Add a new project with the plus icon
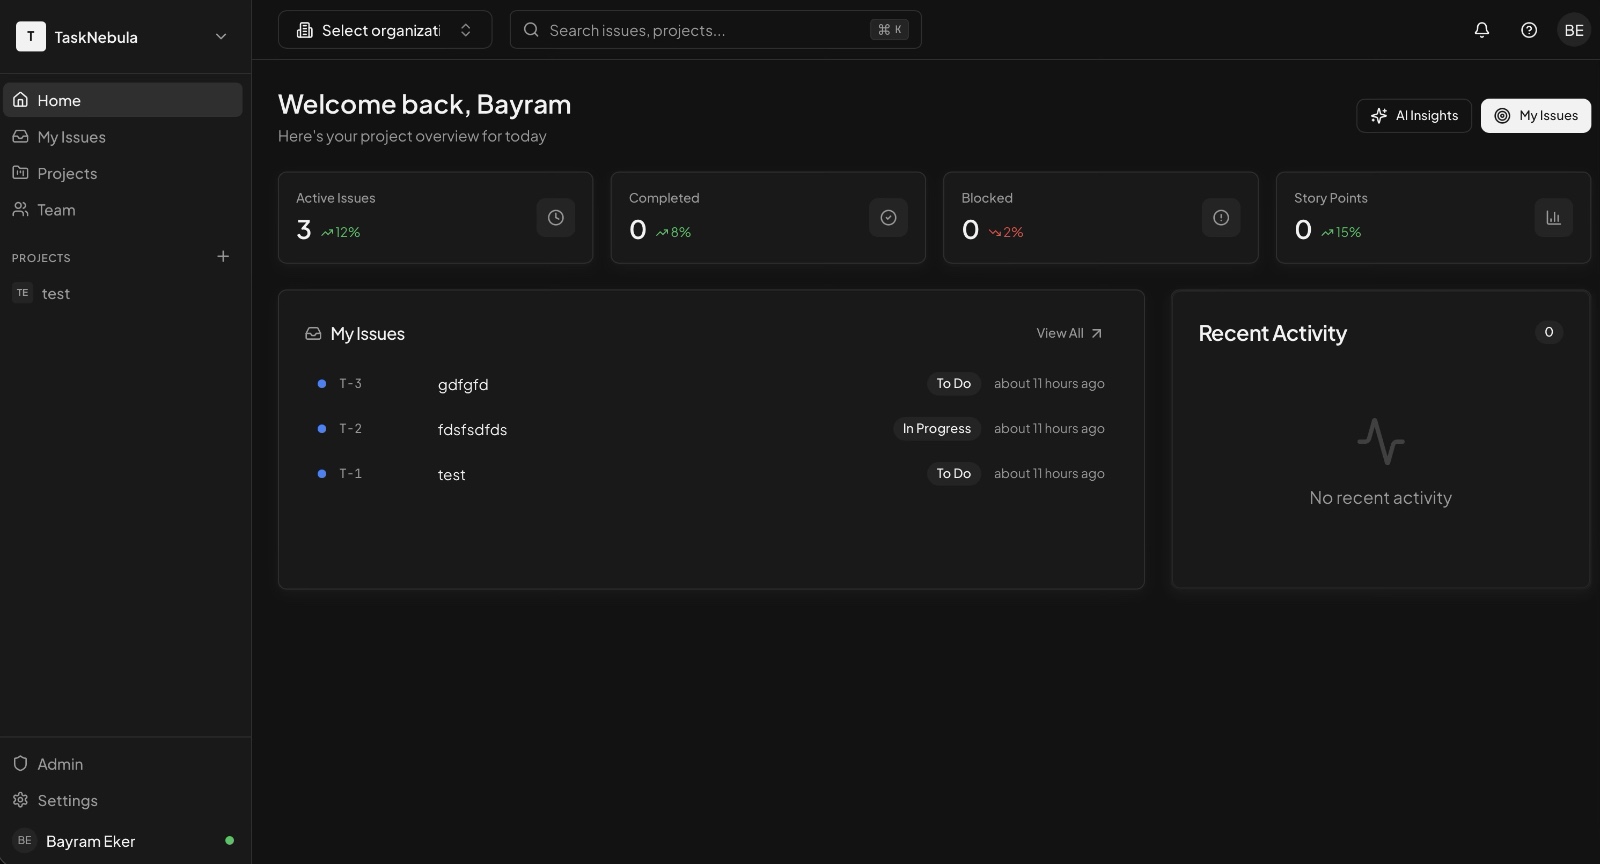This screenshot has height=864, width=1600. 223,257
